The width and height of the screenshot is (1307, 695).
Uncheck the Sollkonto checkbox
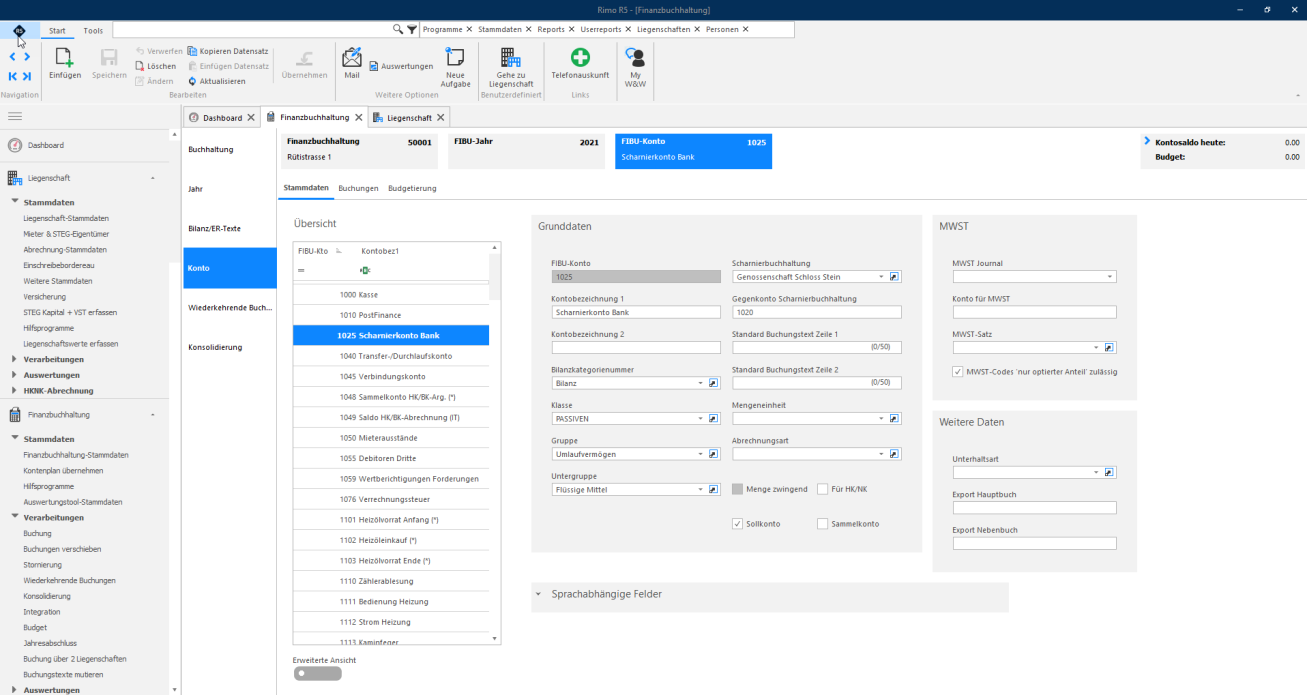point(738,523)
